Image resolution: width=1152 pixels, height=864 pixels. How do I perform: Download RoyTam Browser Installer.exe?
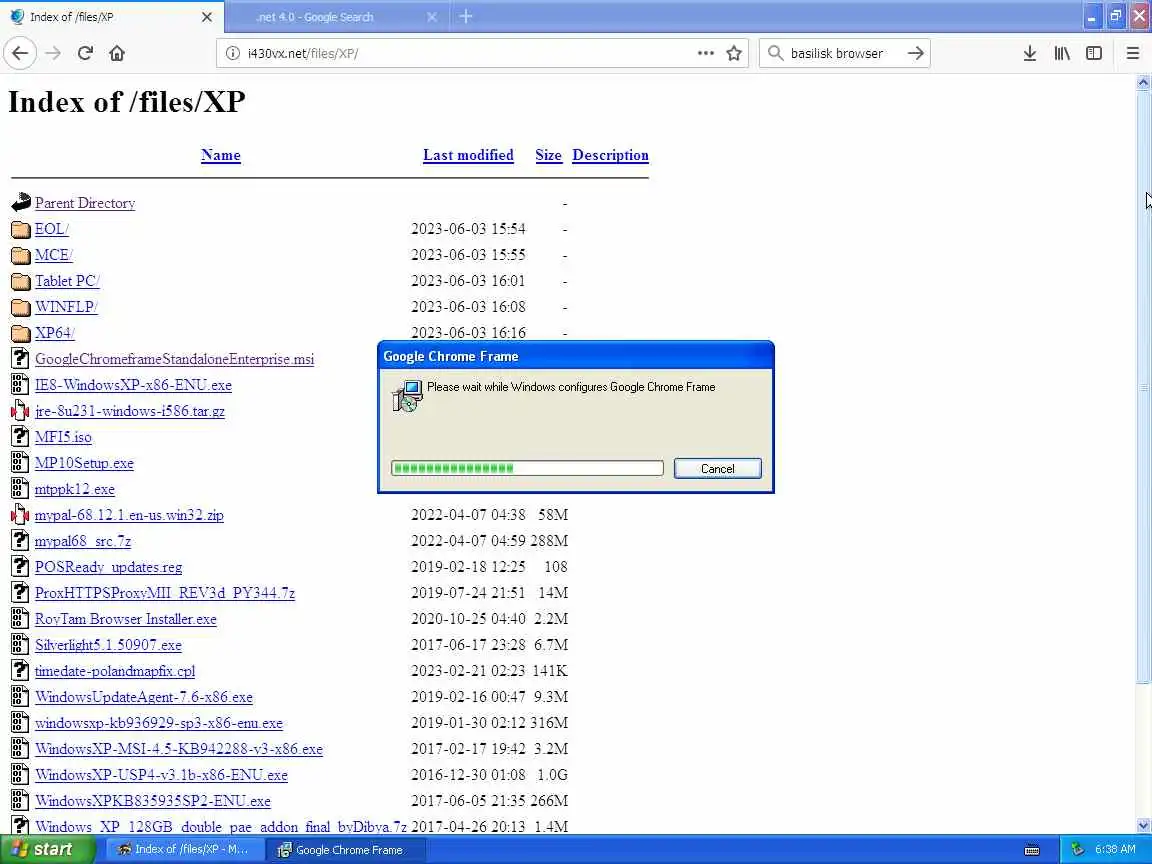(x=126, y=619)
